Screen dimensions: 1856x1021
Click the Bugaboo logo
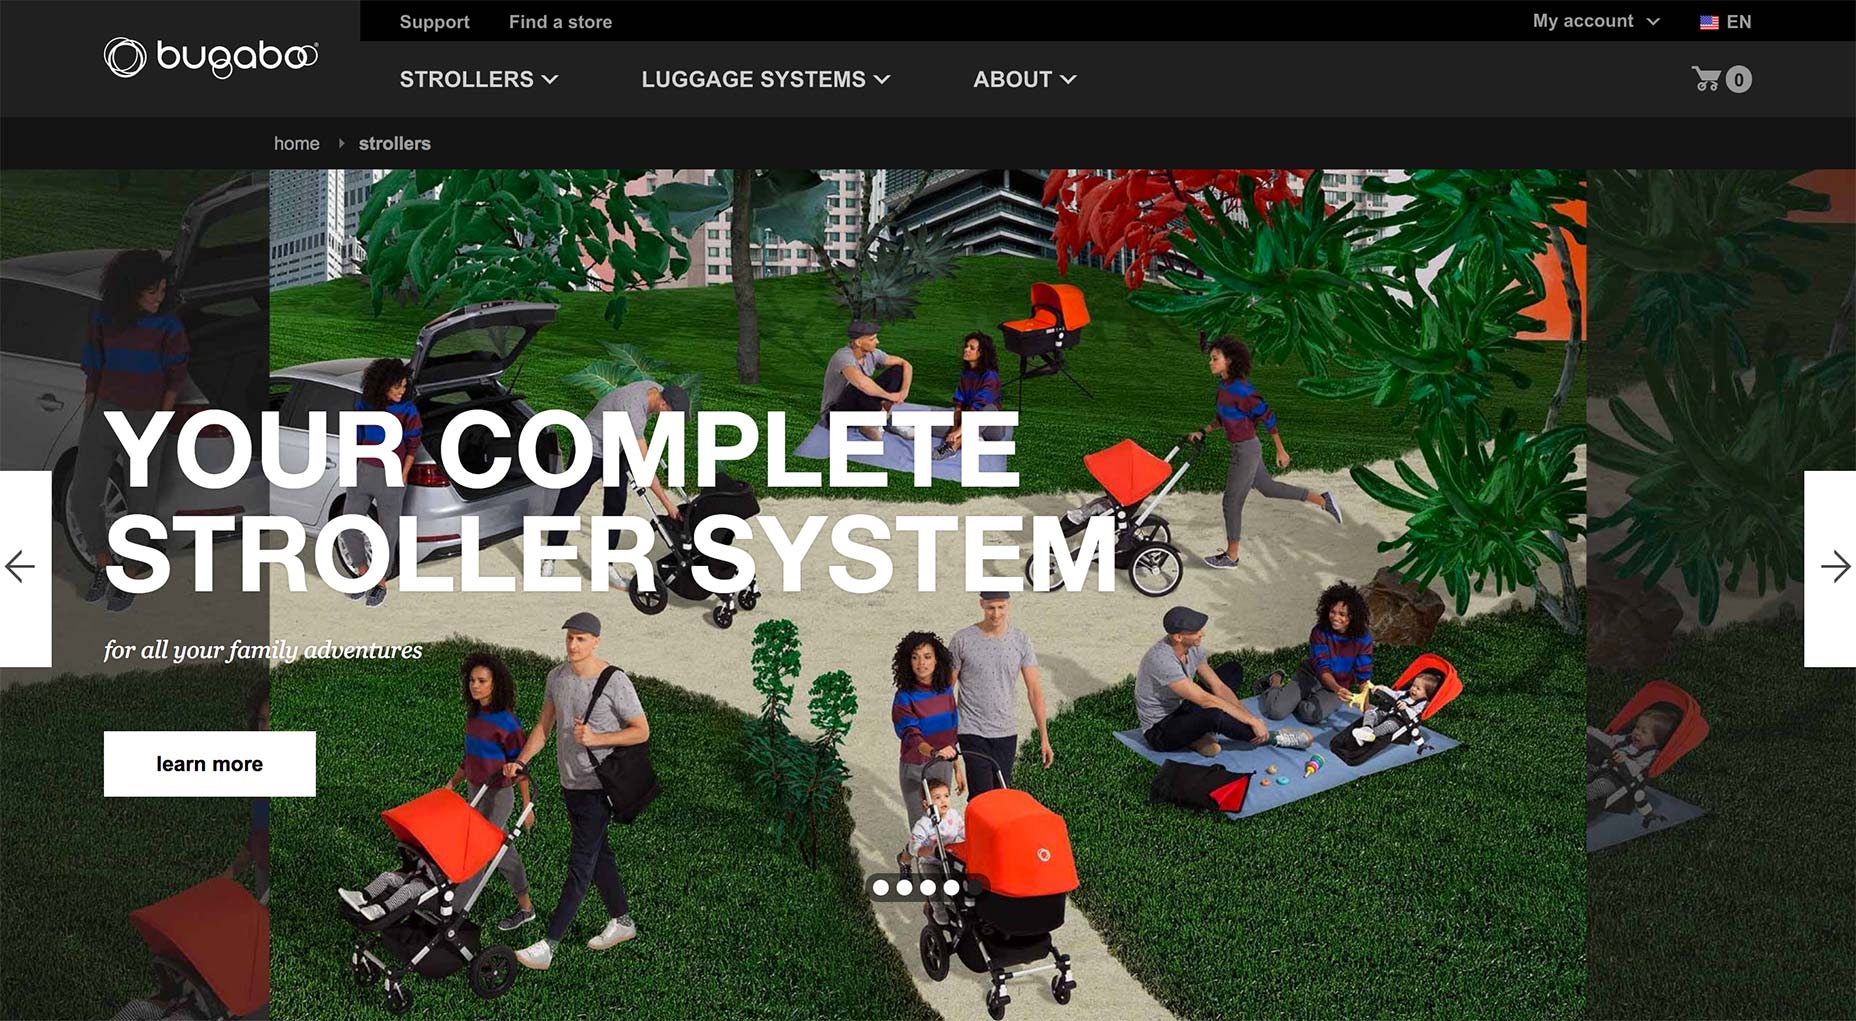[211, 58]
